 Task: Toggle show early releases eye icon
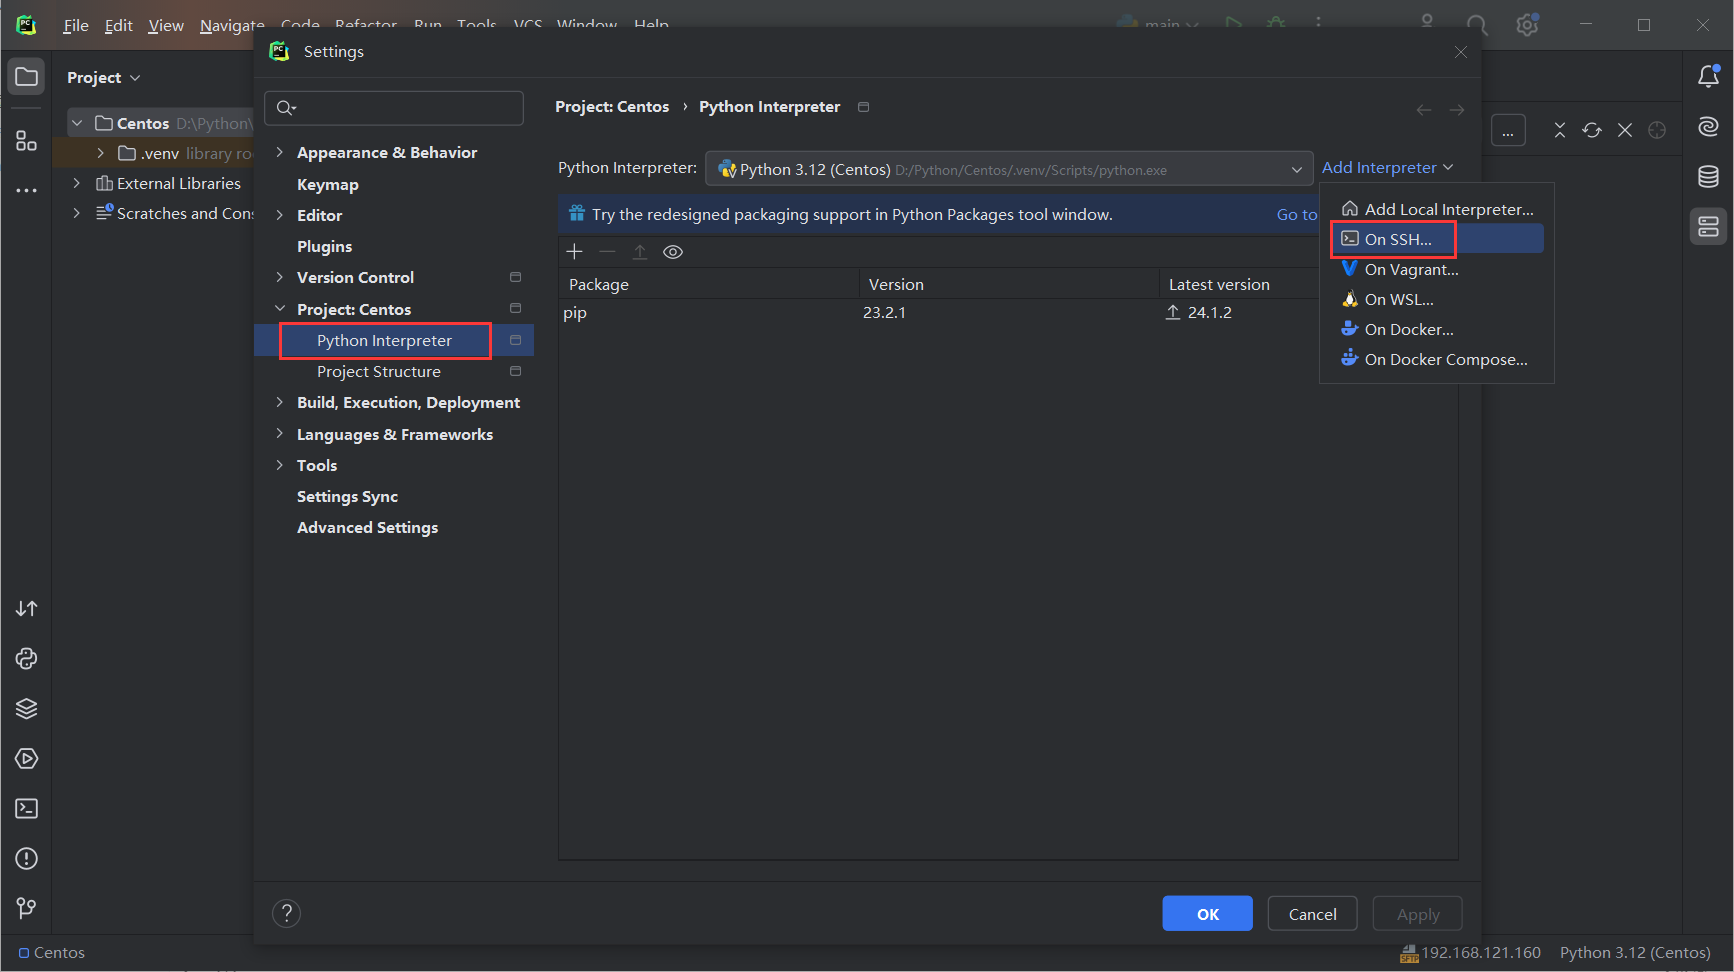pyautogui.click(x=673, y=252)
